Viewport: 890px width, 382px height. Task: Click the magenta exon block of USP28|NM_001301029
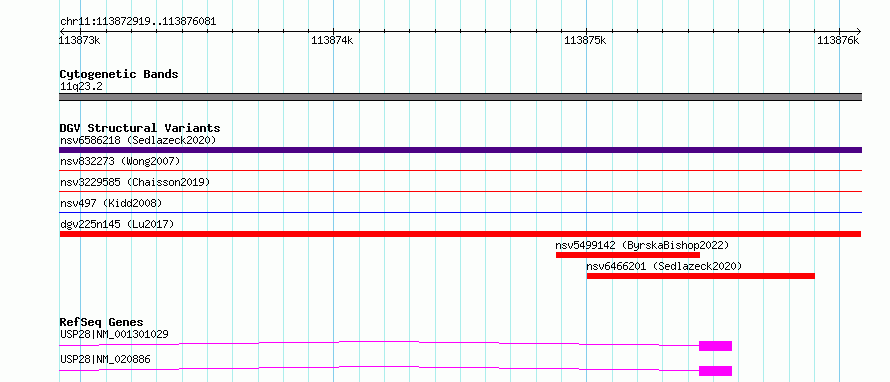tap(715, 346)
